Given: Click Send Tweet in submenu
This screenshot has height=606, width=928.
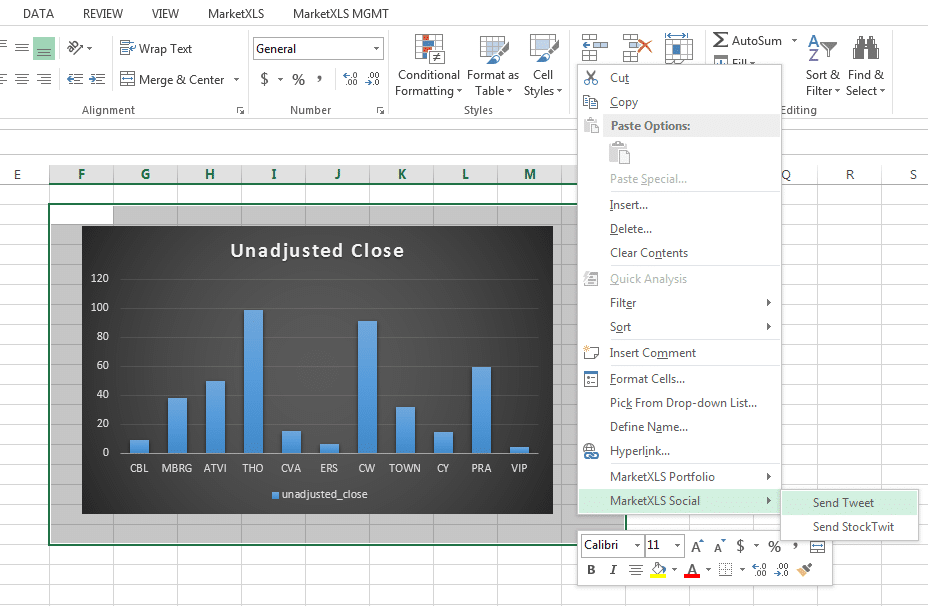Looking at the screenshot, I should [x=850, y=503].
